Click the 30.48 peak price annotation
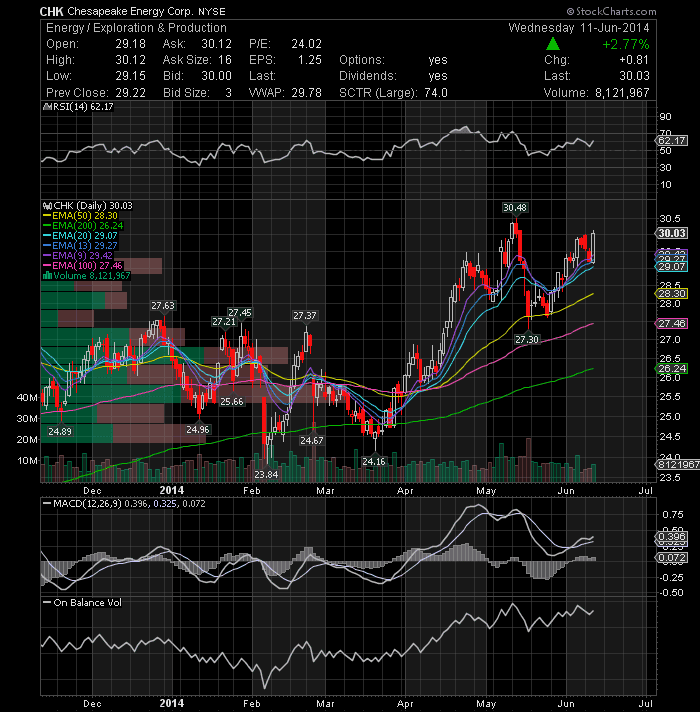 tap(515, 208)
